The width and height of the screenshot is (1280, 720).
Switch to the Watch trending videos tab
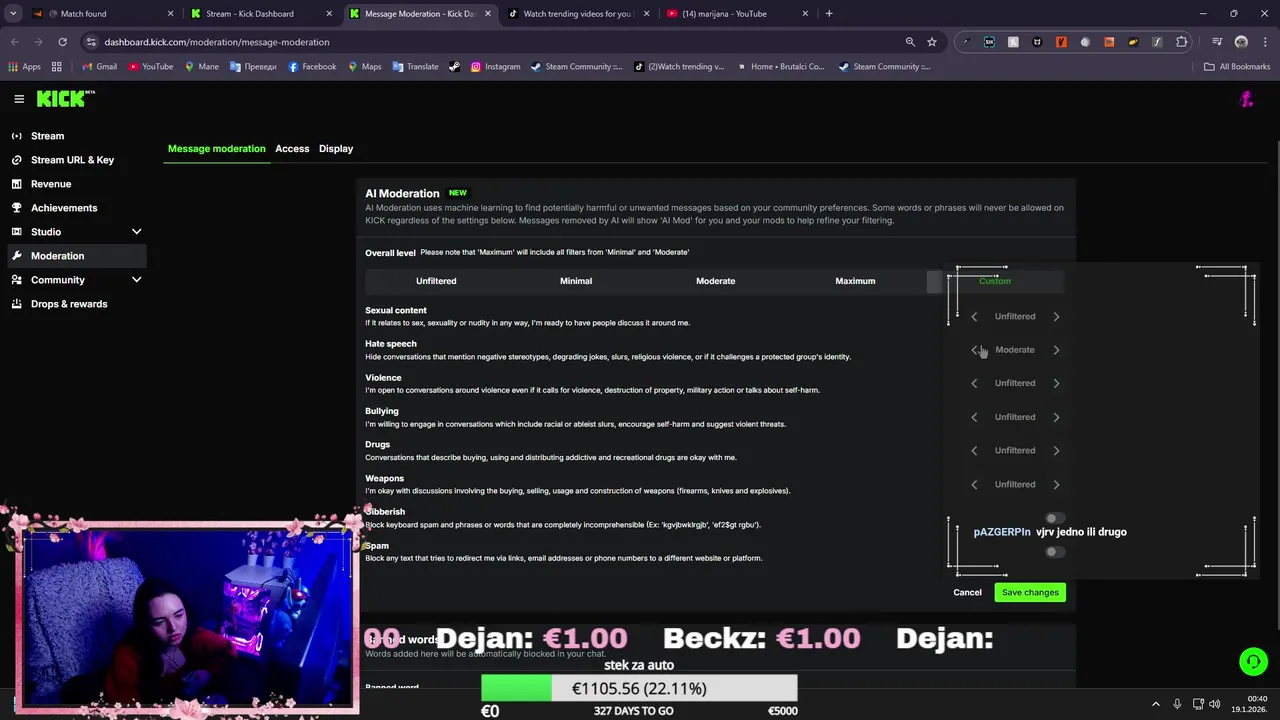click(580, 14)
